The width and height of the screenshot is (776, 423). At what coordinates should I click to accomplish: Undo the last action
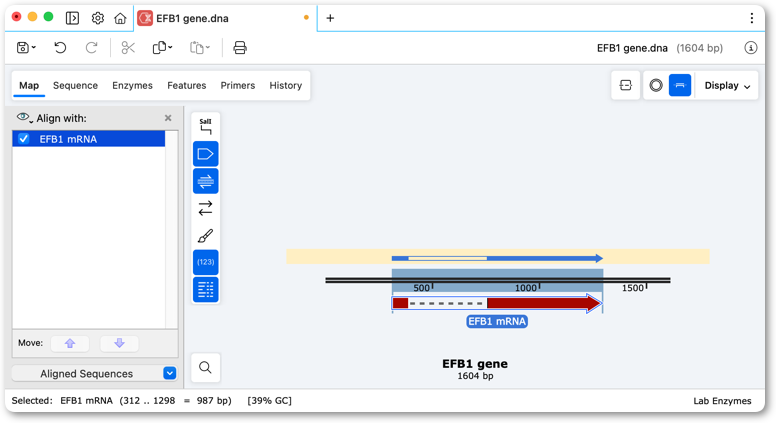tap(60, 47)
